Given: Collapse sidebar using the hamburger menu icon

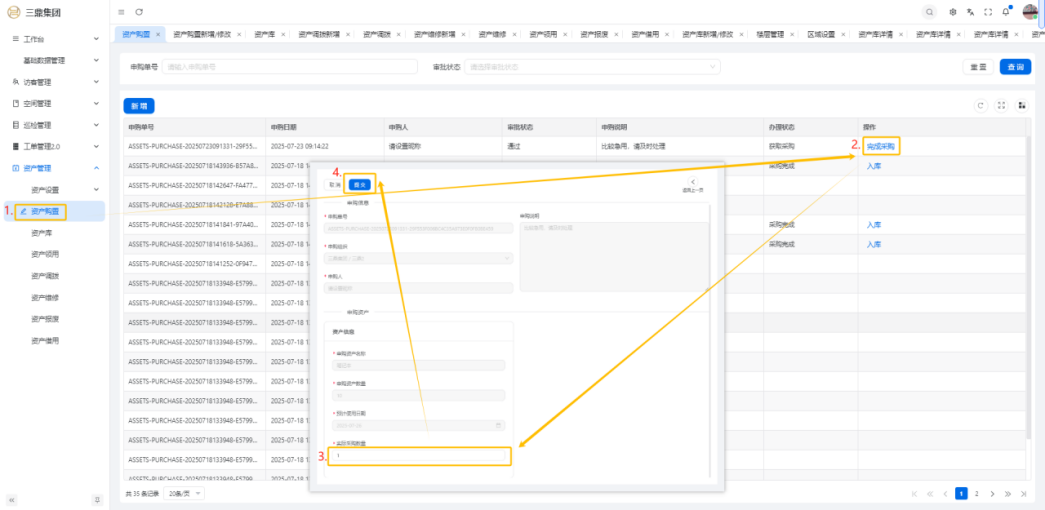Looking at the screenshot, I should (x=121, y=12).
